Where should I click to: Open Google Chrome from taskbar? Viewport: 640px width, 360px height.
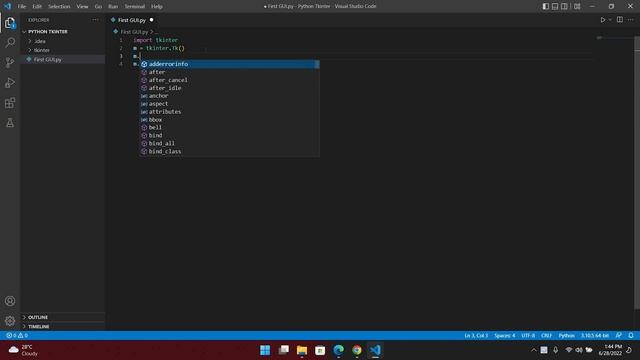pyautogui.click(x=357, y=350)
